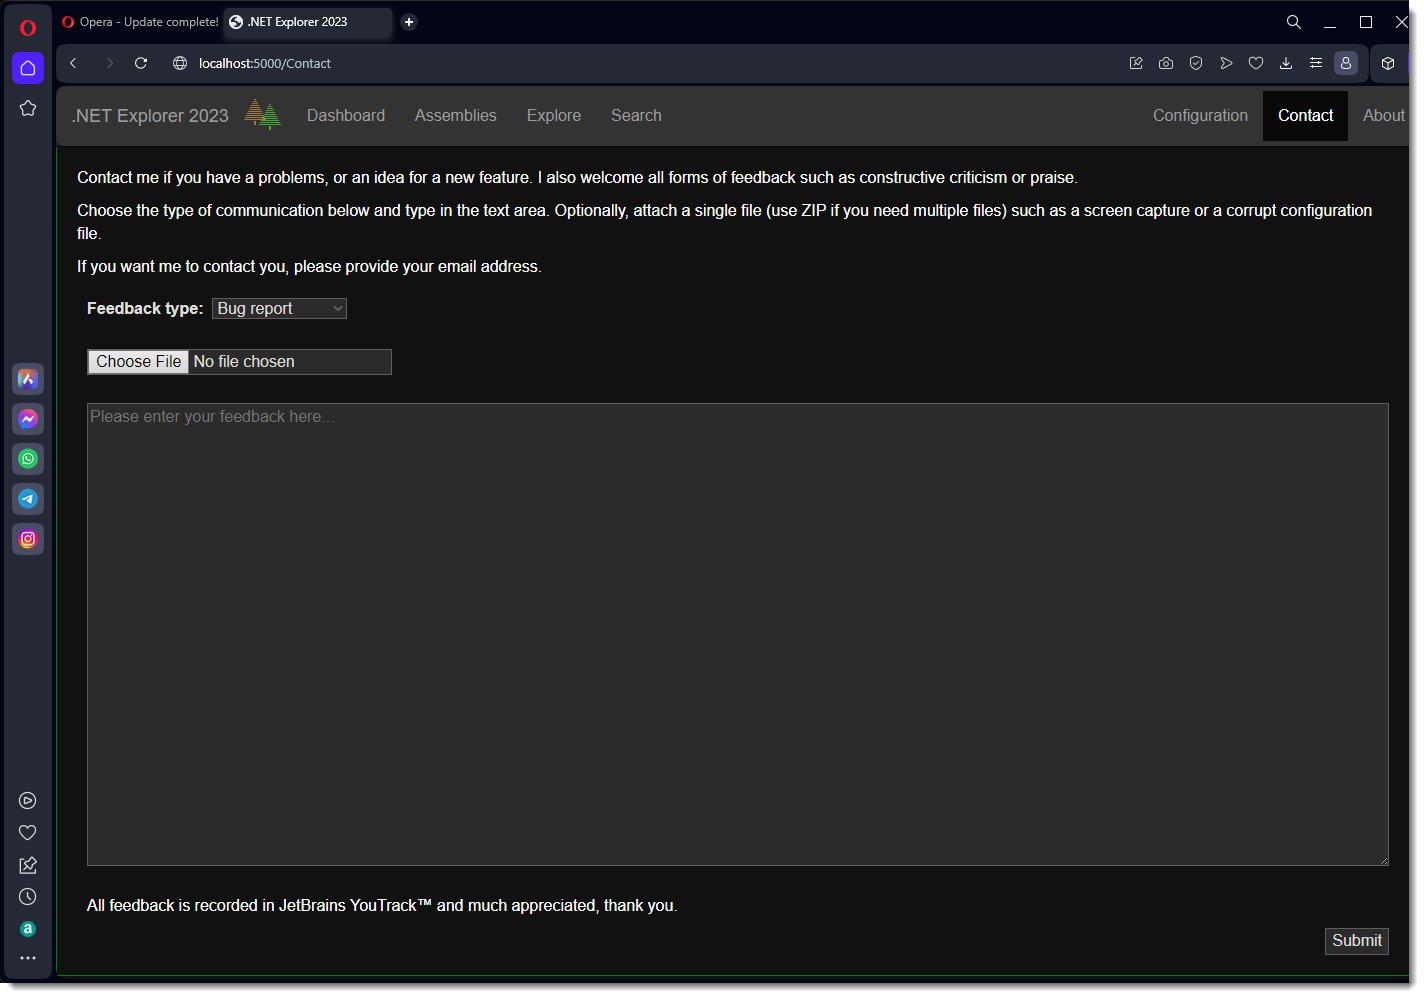Reload the Contact page
The image size is (1424, 998).
click(141, 63)
